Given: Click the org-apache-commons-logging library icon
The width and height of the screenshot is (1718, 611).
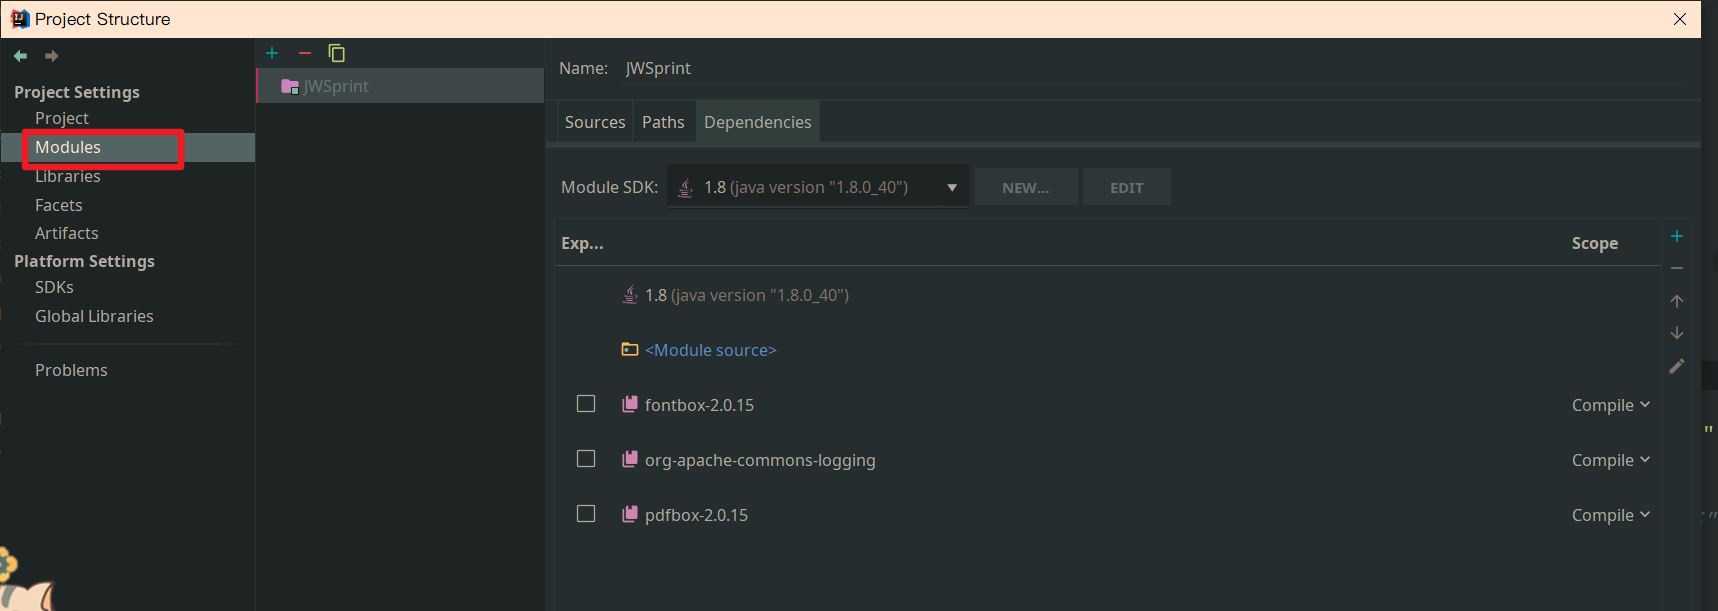Looking at the screenshot, I should coord(630,459).
